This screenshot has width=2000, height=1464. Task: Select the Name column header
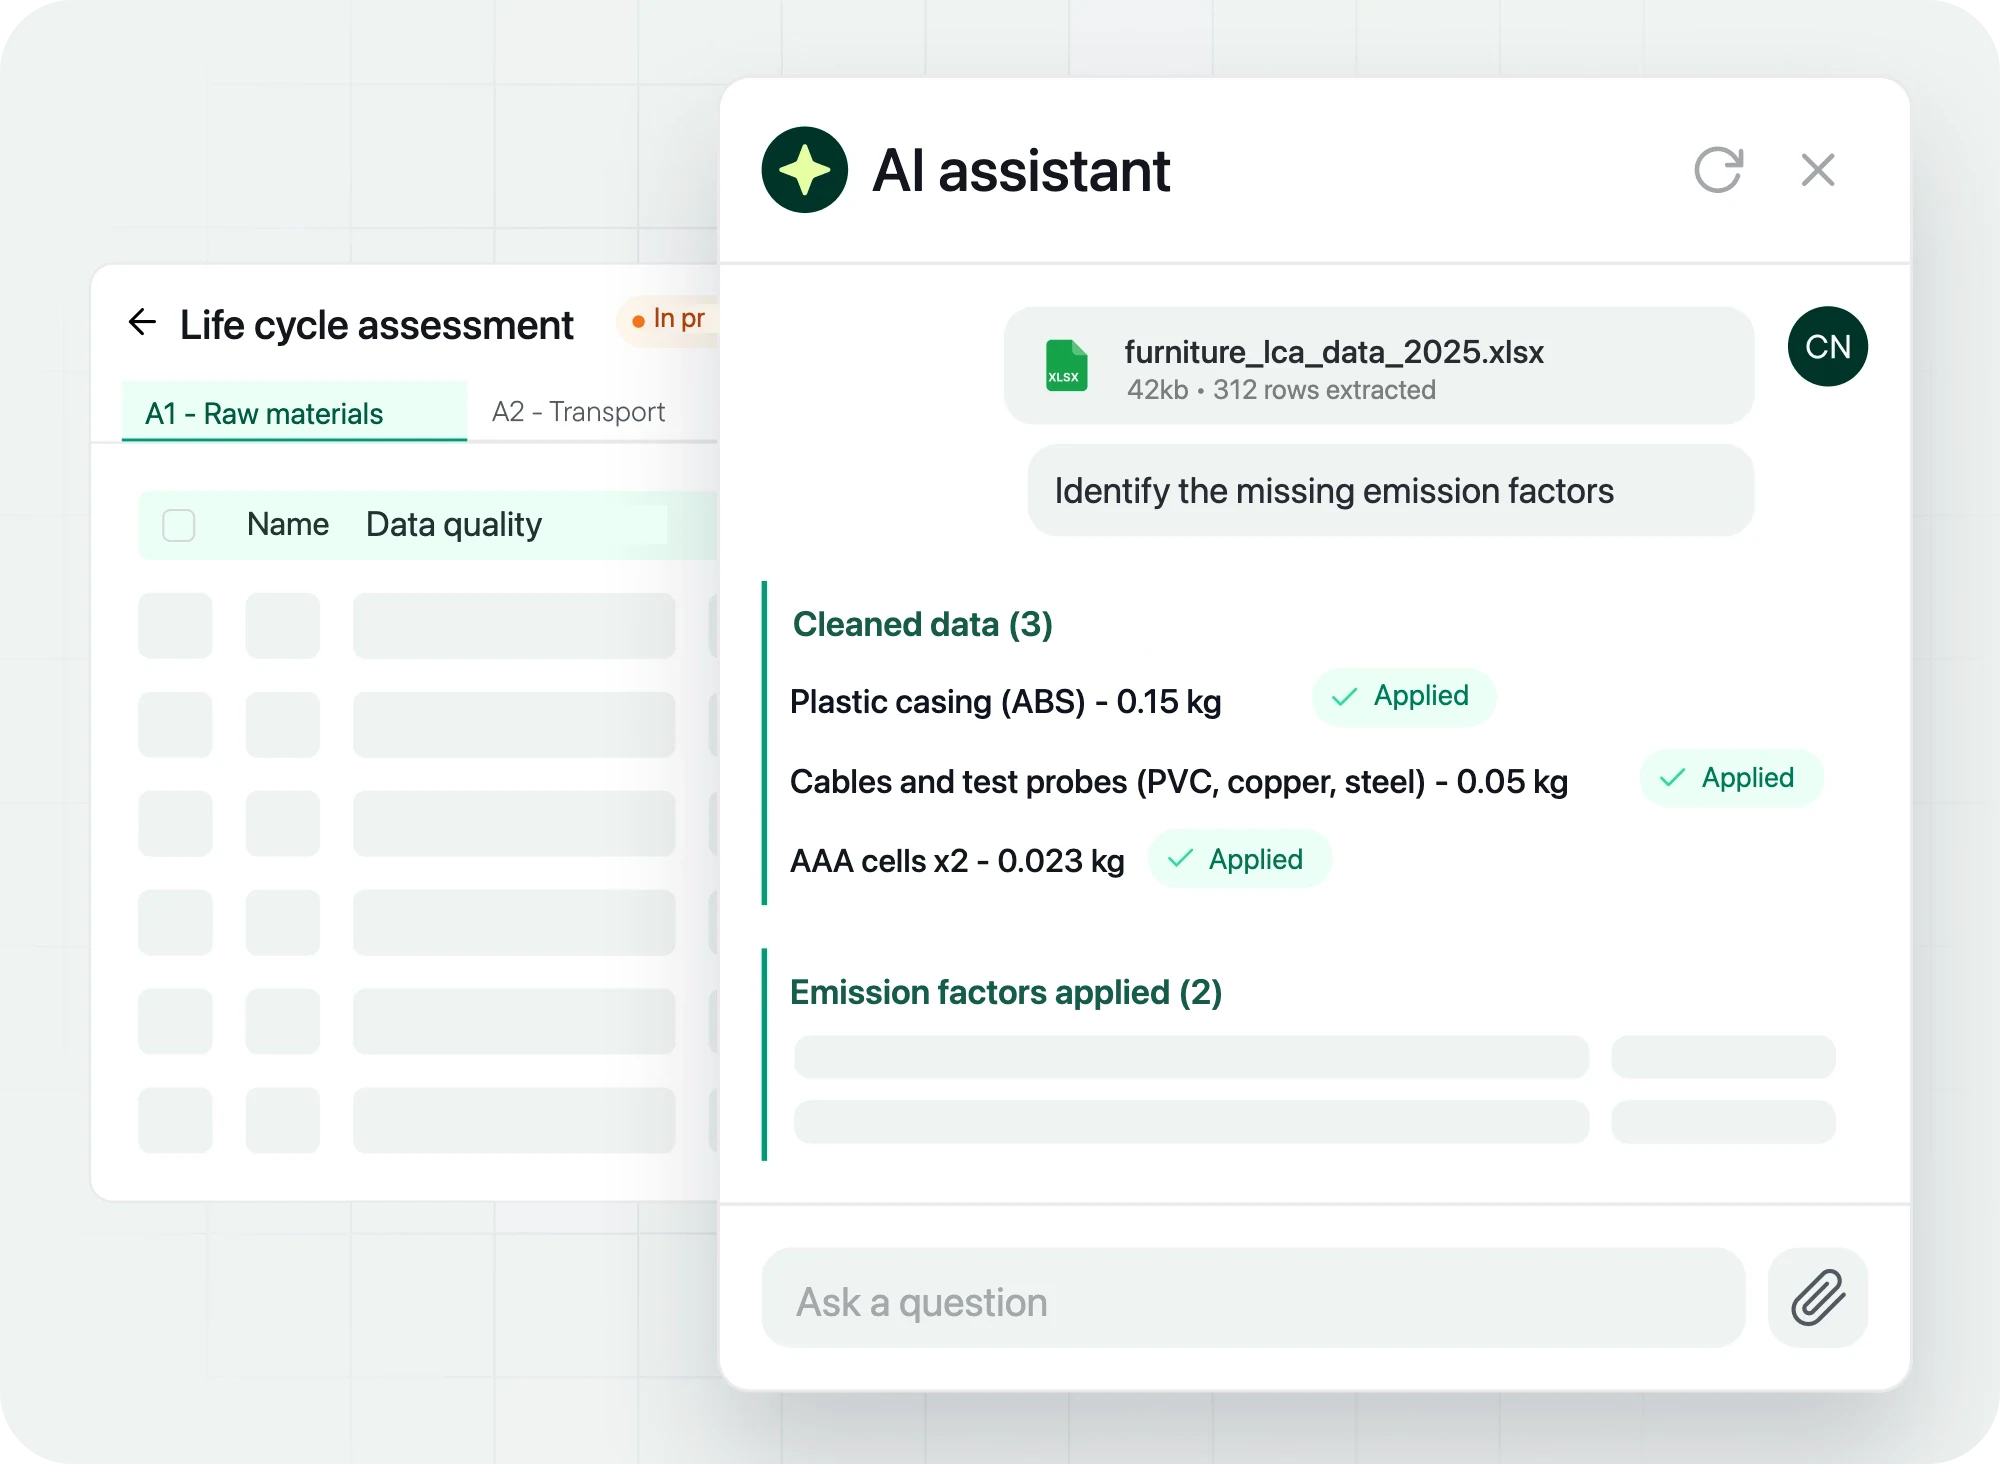(x=288, y=525)
